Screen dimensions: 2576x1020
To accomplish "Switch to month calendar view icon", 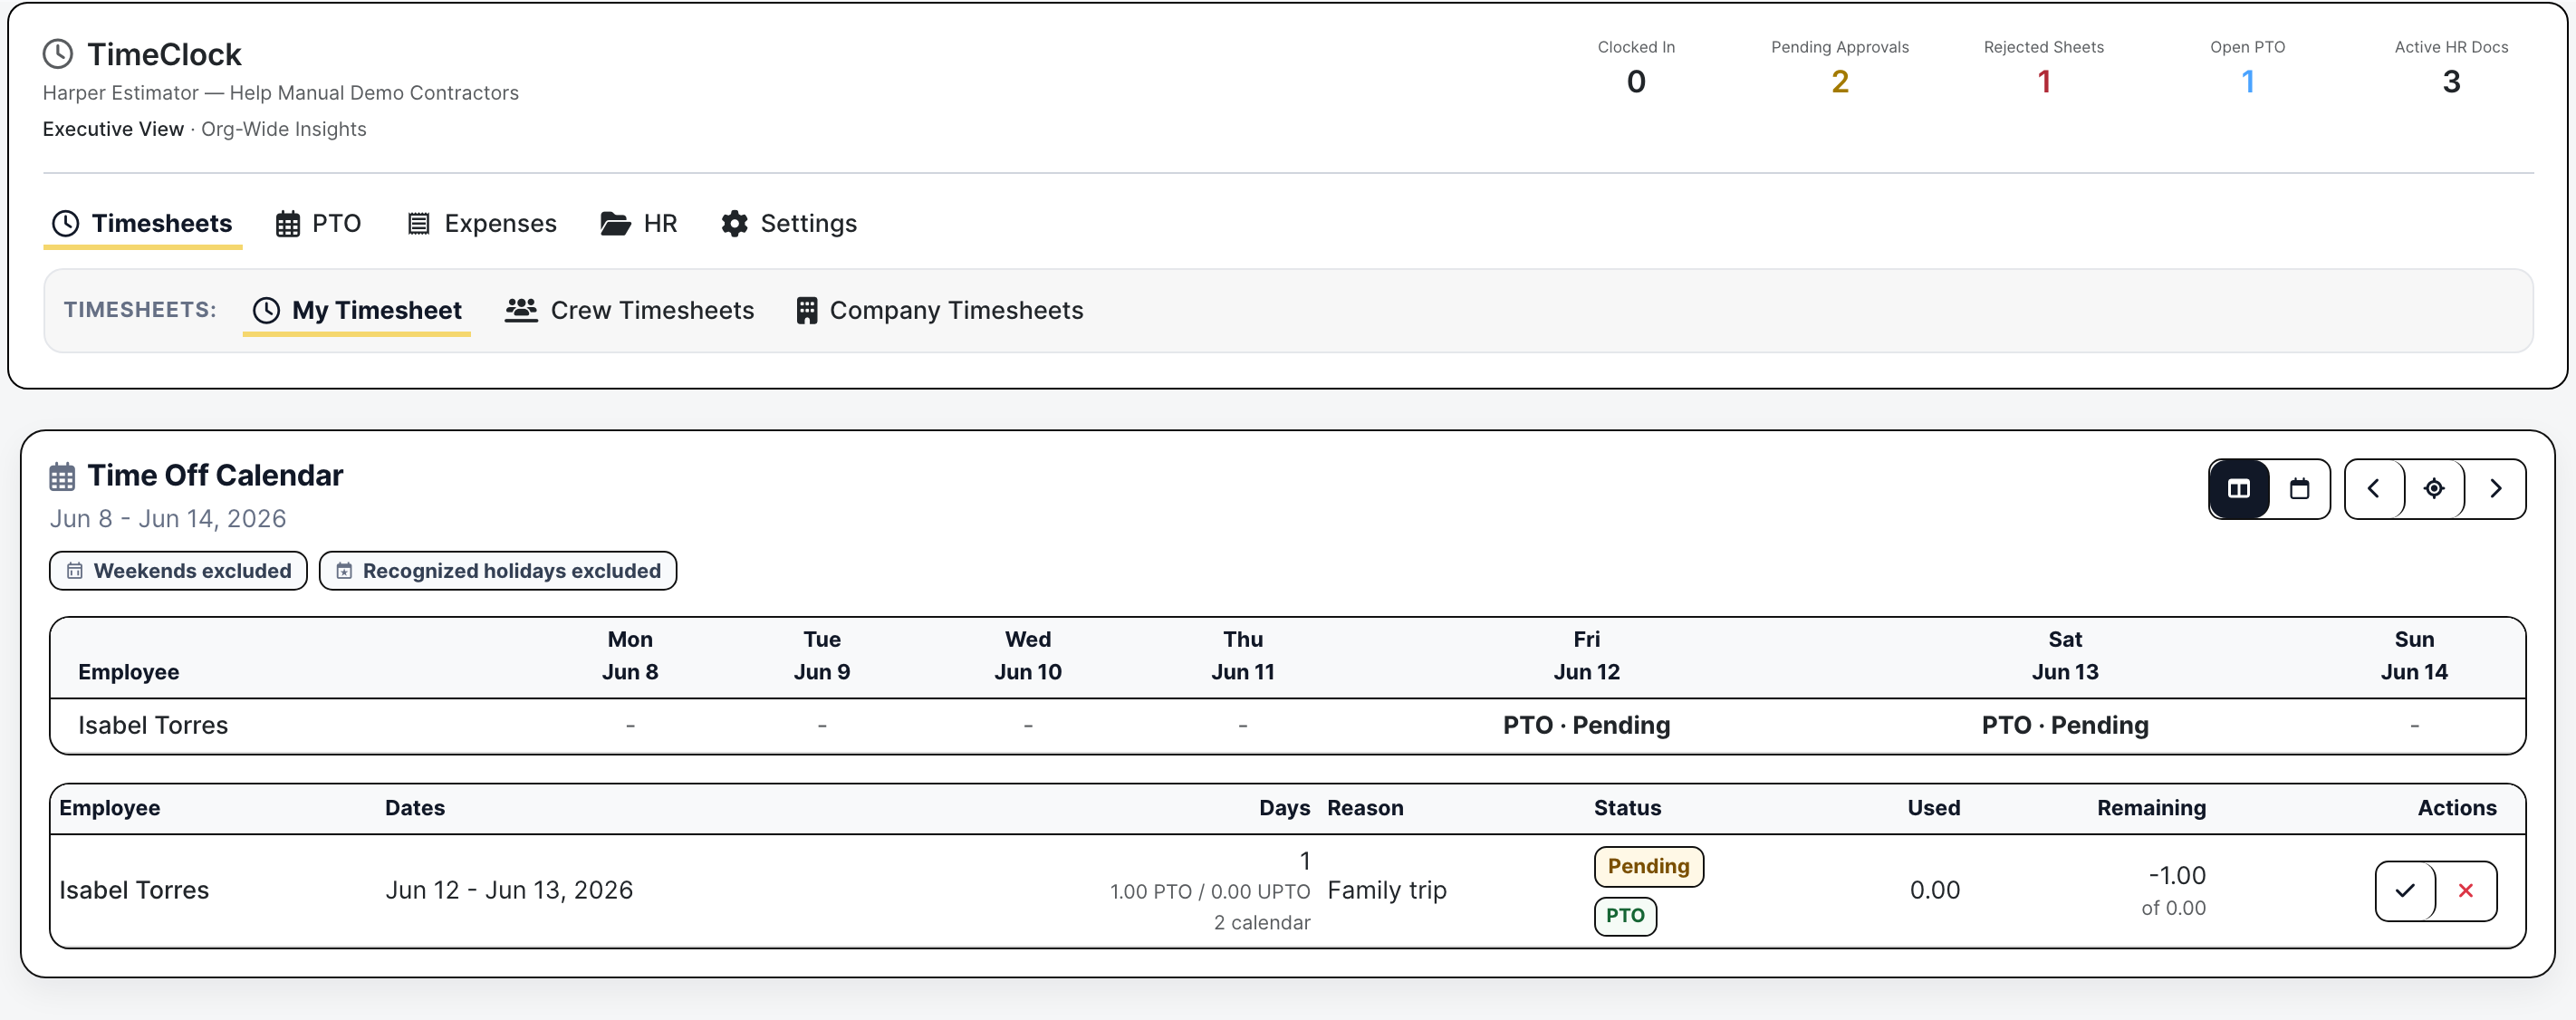I will click(x=2300, y=488).
